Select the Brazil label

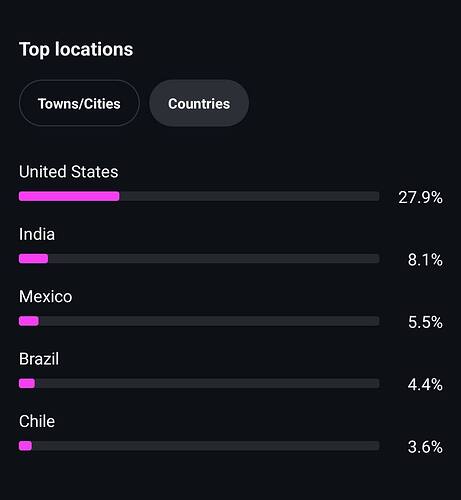39,359
